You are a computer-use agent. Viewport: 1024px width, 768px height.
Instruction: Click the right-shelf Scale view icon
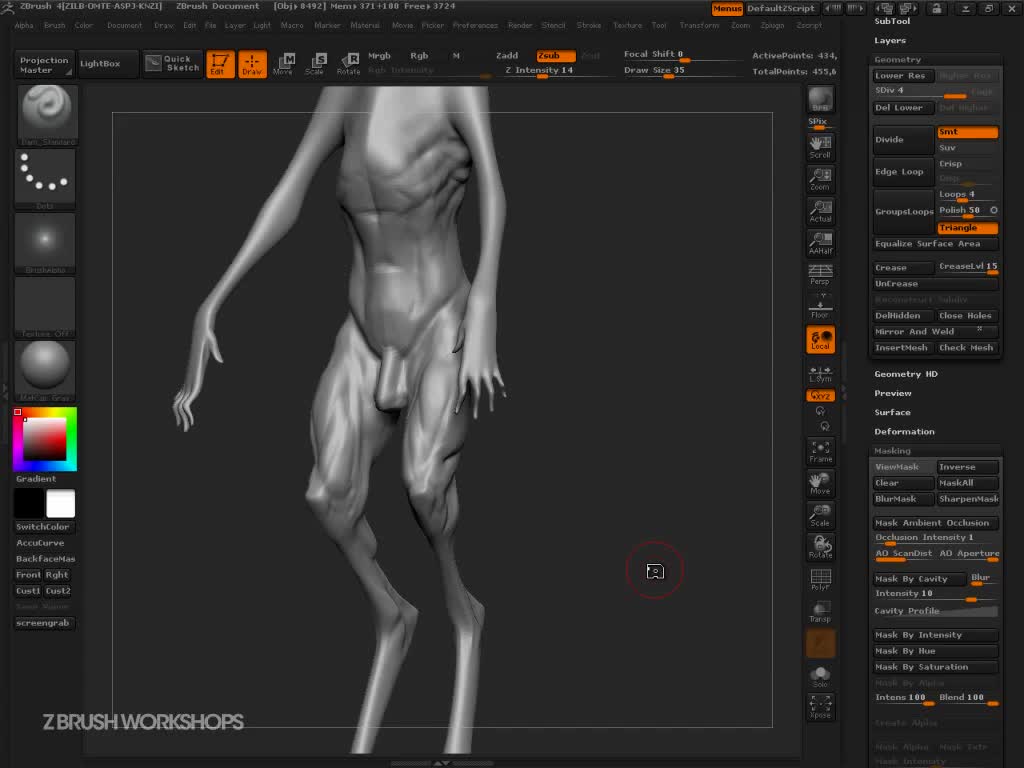pos(820,516)
